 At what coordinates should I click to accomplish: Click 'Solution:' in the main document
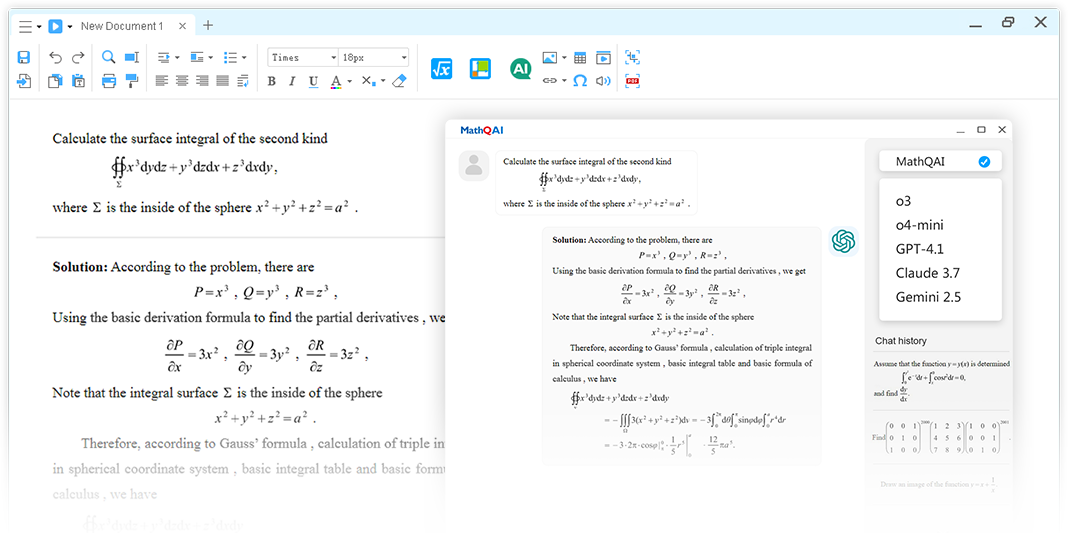80,267
